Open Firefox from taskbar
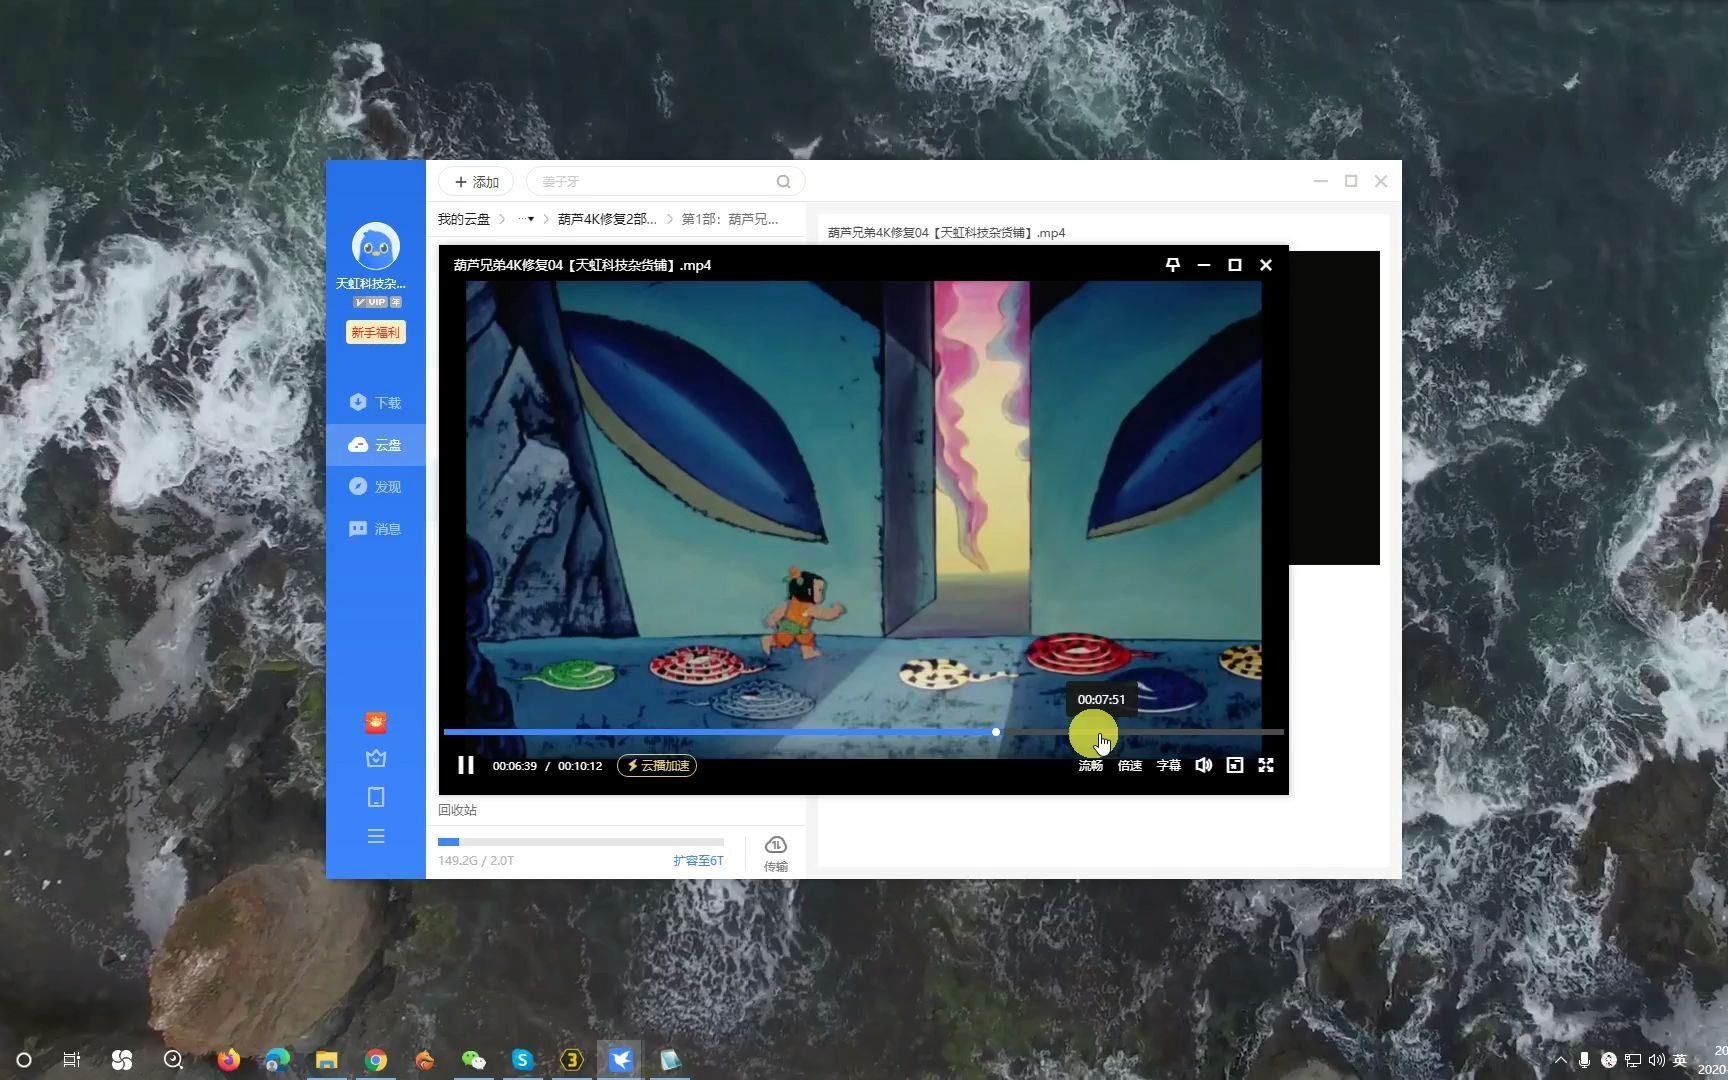The height and width of the screenshot is (1080, 1728). (x=229, y=1060)
